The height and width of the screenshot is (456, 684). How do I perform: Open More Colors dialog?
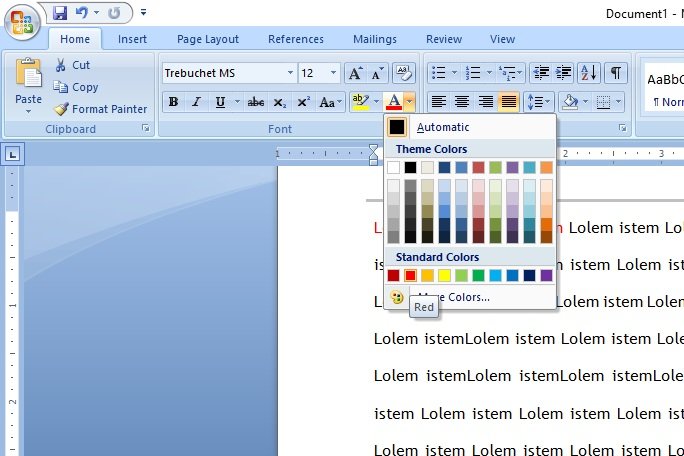coord(469,297)
